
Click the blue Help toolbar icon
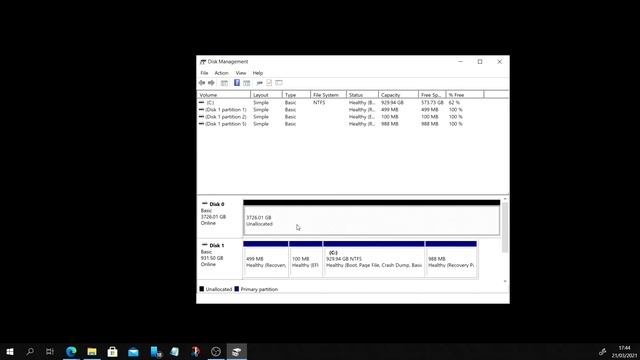coord(237,83)
